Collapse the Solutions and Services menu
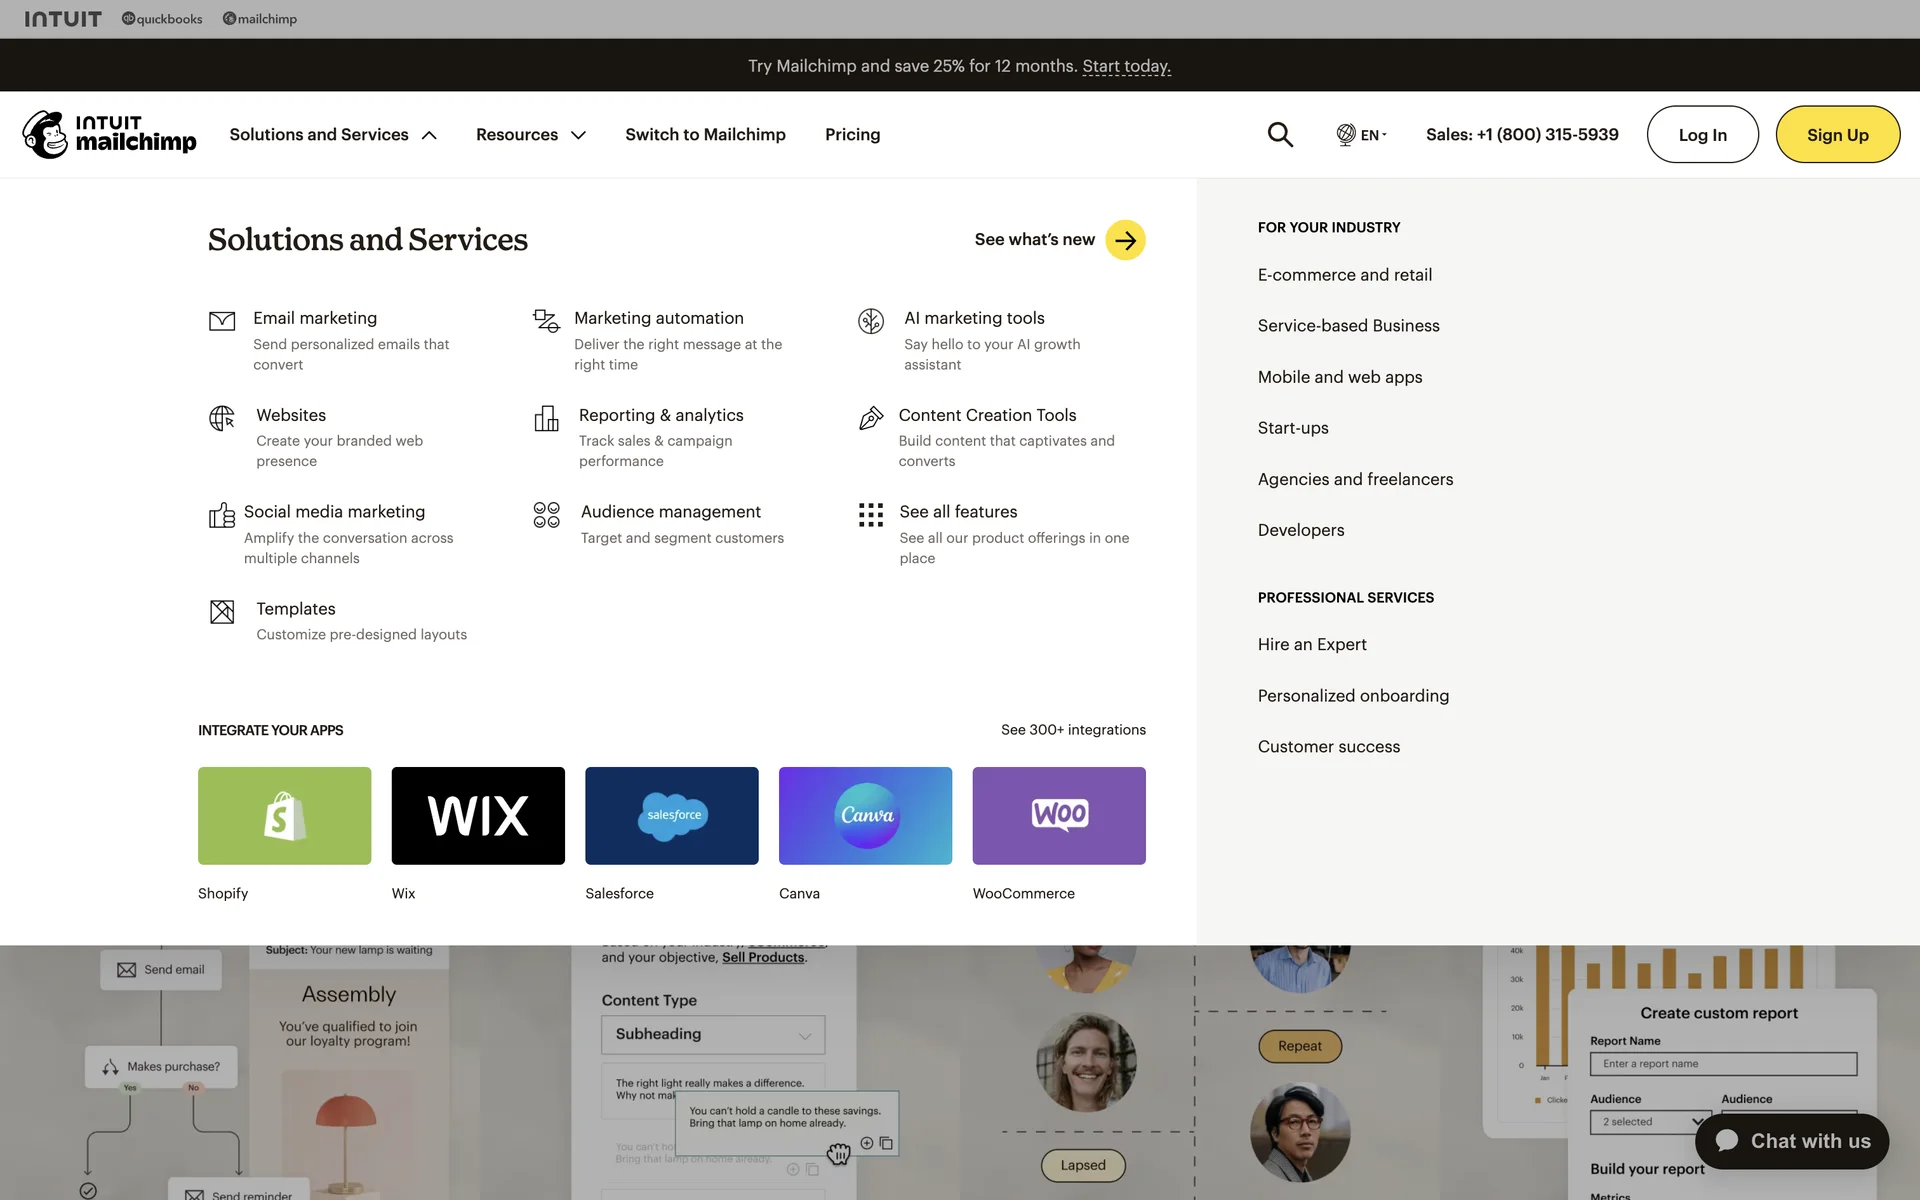This screenshot has width=1920, height=1200. click(x=333, y=135)
